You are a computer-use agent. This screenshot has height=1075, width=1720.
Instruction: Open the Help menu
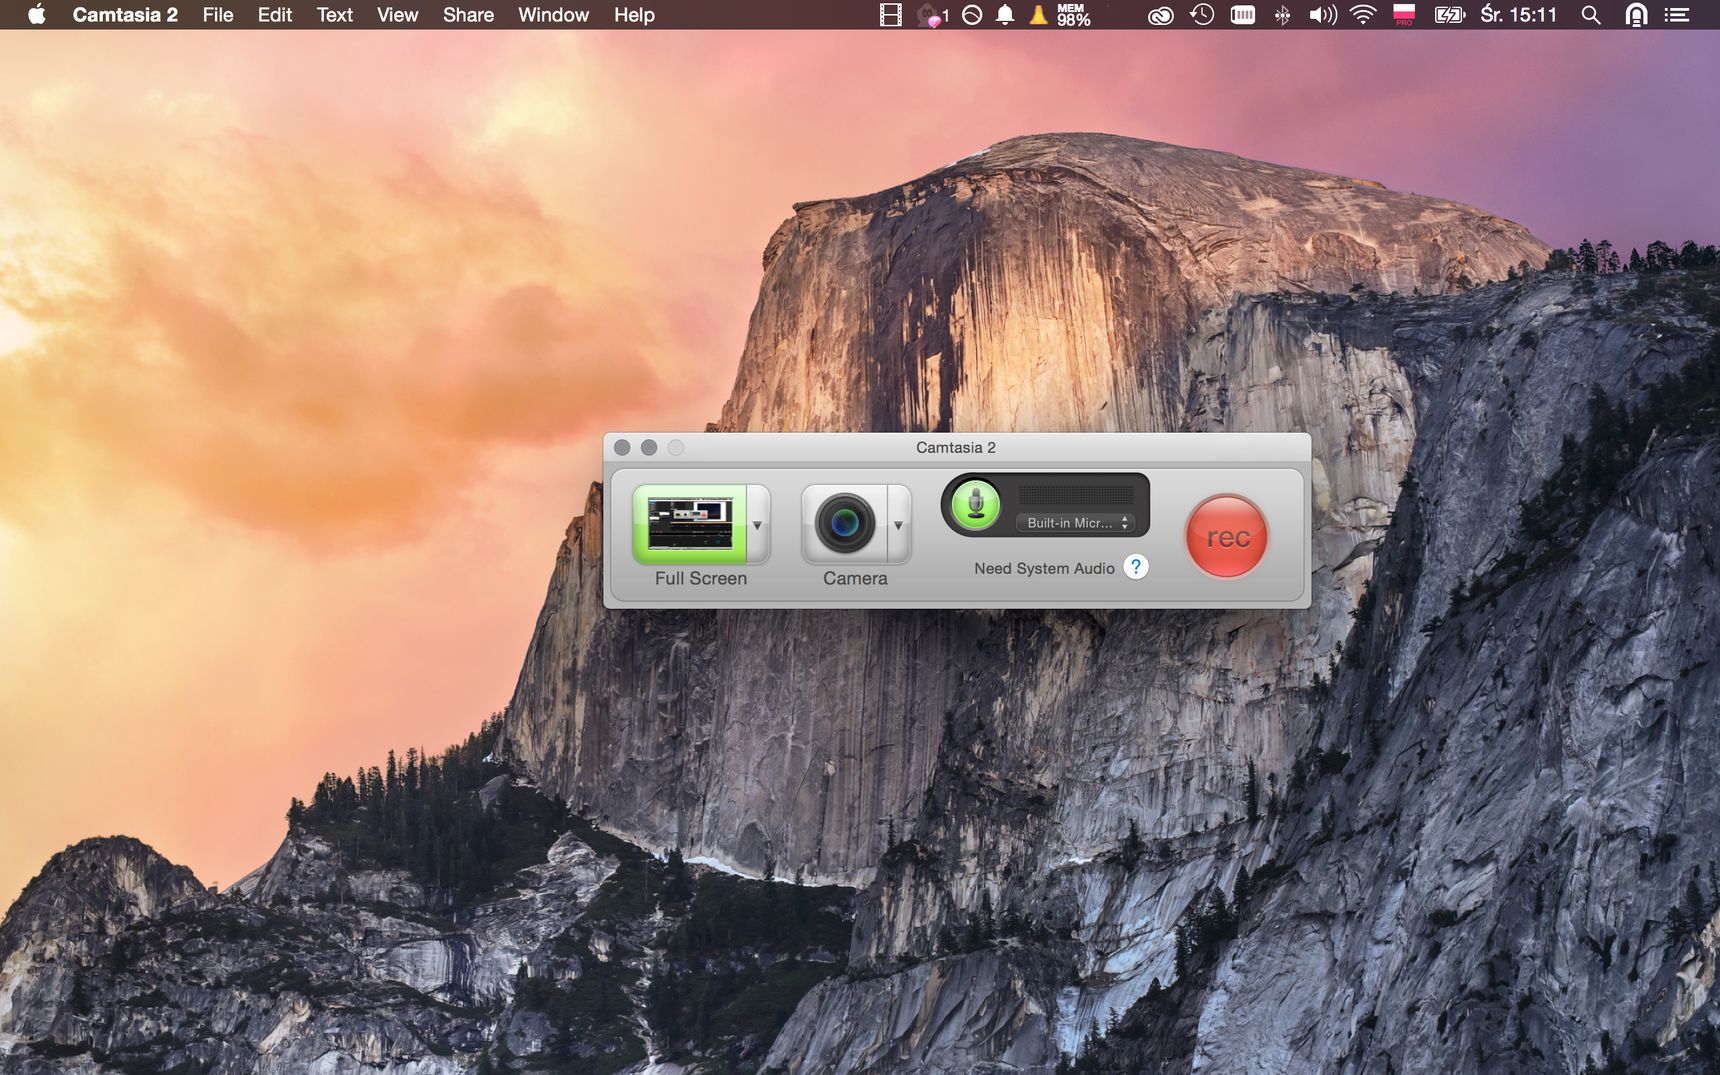tap(634, 15)
